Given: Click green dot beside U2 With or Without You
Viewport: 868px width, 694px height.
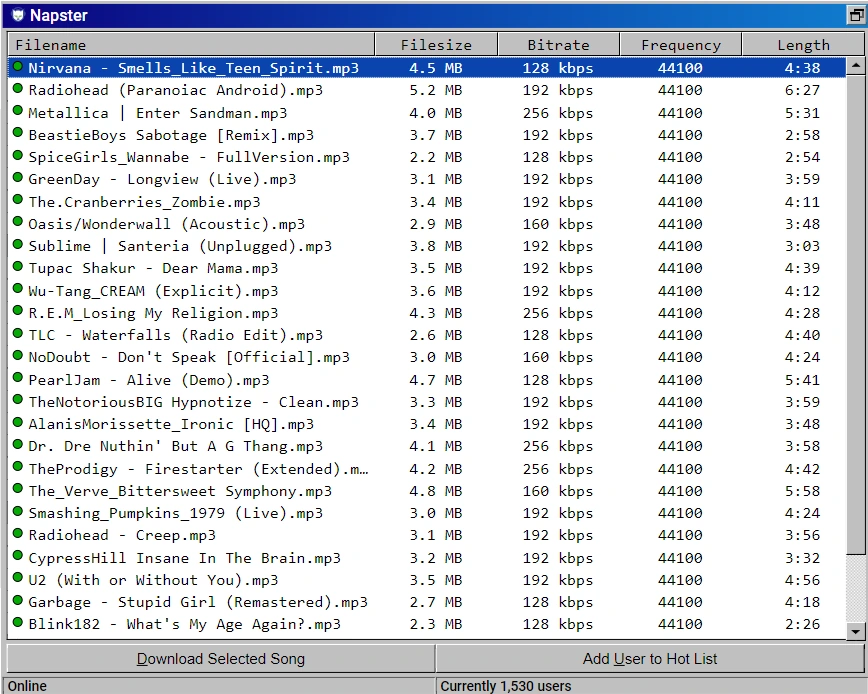Looking at the screenshot, I should pos(18,578).
